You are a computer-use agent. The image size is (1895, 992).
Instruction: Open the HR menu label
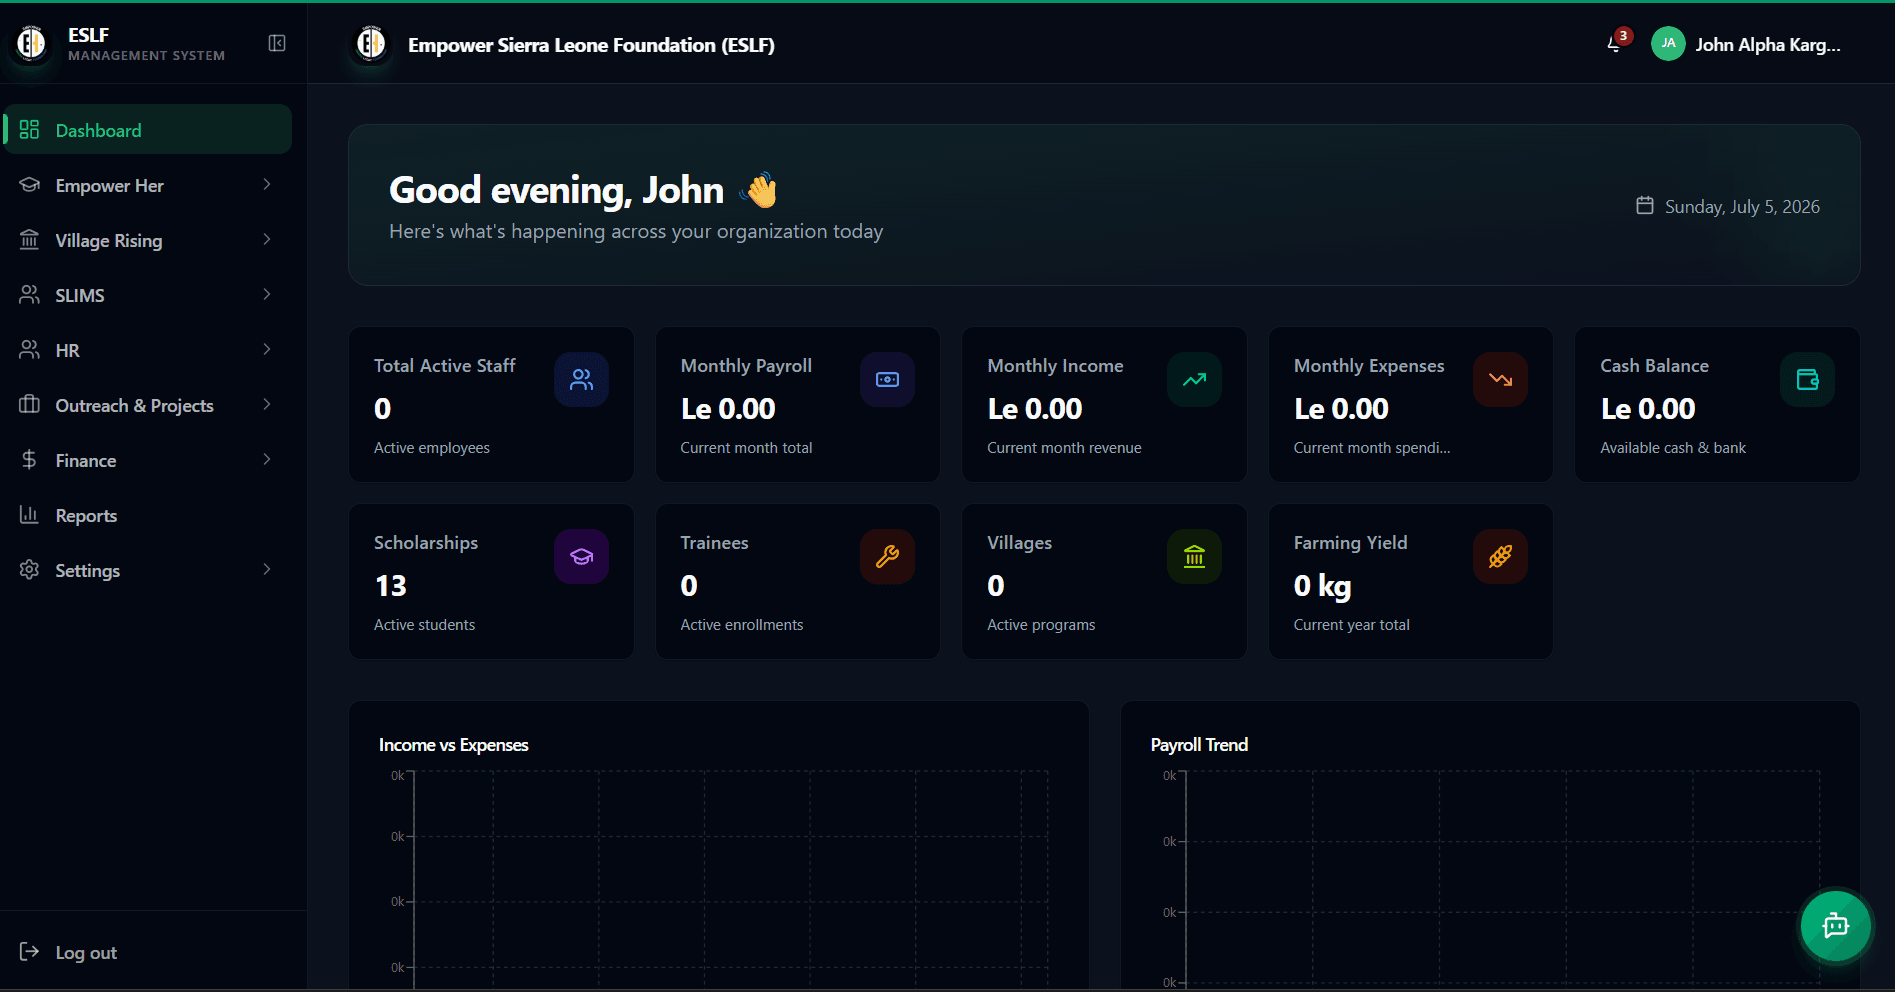click(x=67, y=350)
